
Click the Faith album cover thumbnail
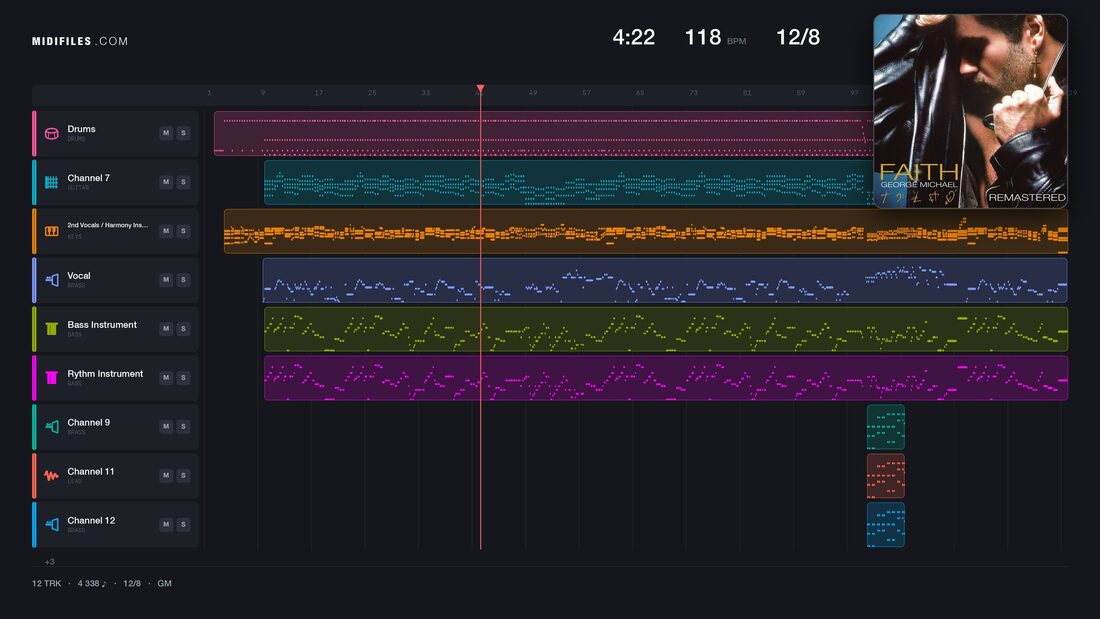point(970,111)
